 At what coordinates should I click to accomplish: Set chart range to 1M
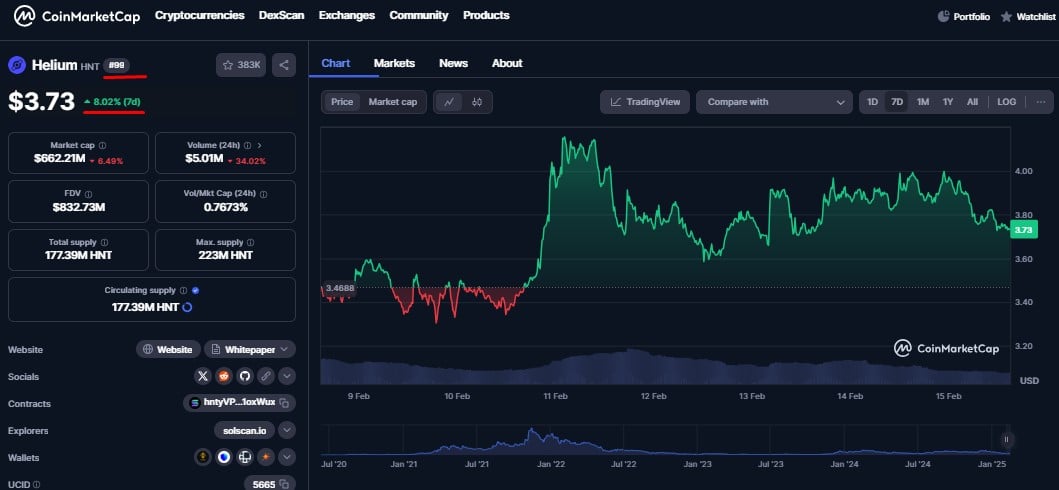(x=923, y=102)
